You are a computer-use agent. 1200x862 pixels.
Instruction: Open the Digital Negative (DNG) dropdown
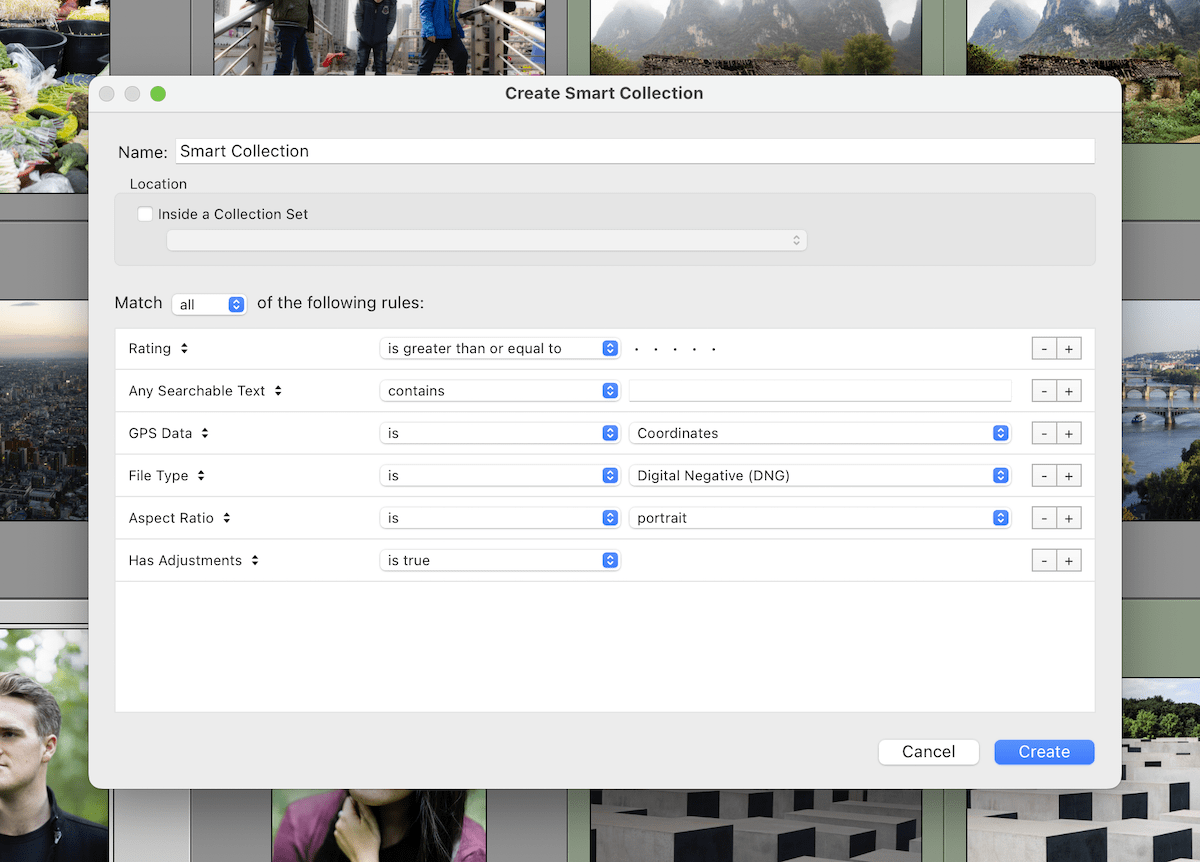pos(819,475)
